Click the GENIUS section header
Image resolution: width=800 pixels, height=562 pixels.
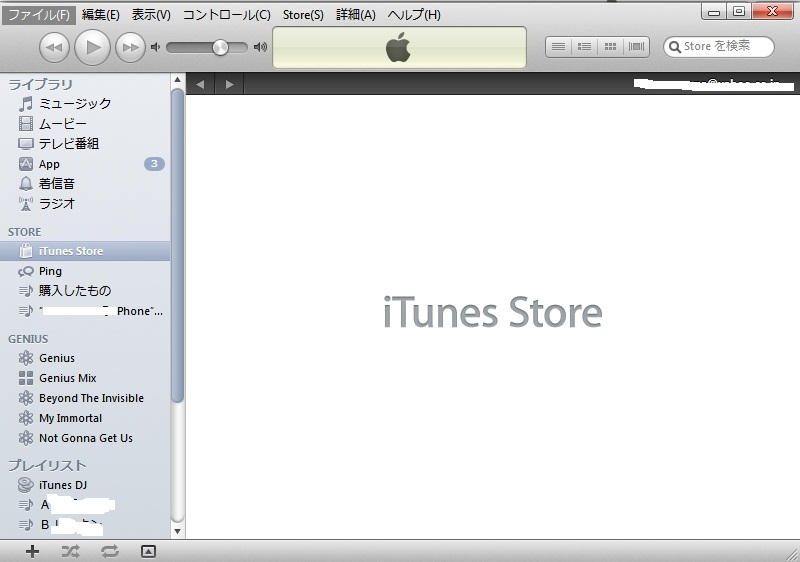pyautogui.click(x=28, y=339)
